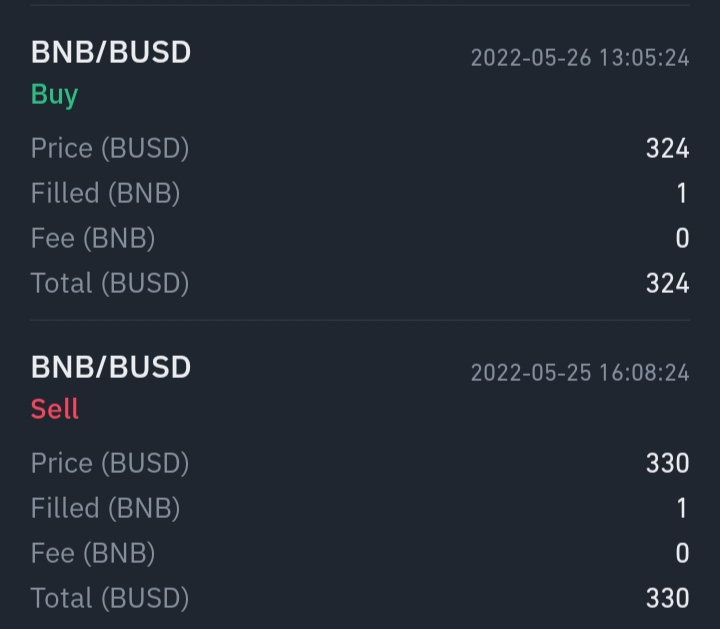Select buy order total value 324

[667, 283]
